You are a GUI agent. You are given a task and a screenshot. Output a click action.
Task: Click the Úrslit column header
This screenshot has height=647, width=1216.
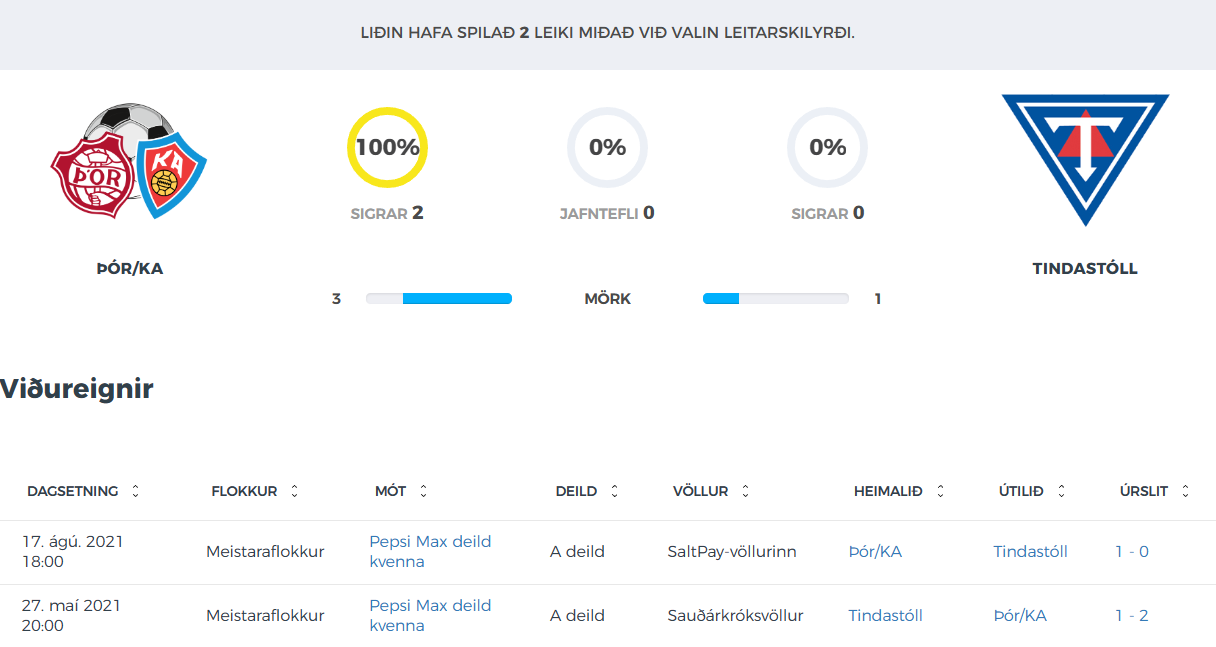pyautogui.click(x=1144, y=491)
